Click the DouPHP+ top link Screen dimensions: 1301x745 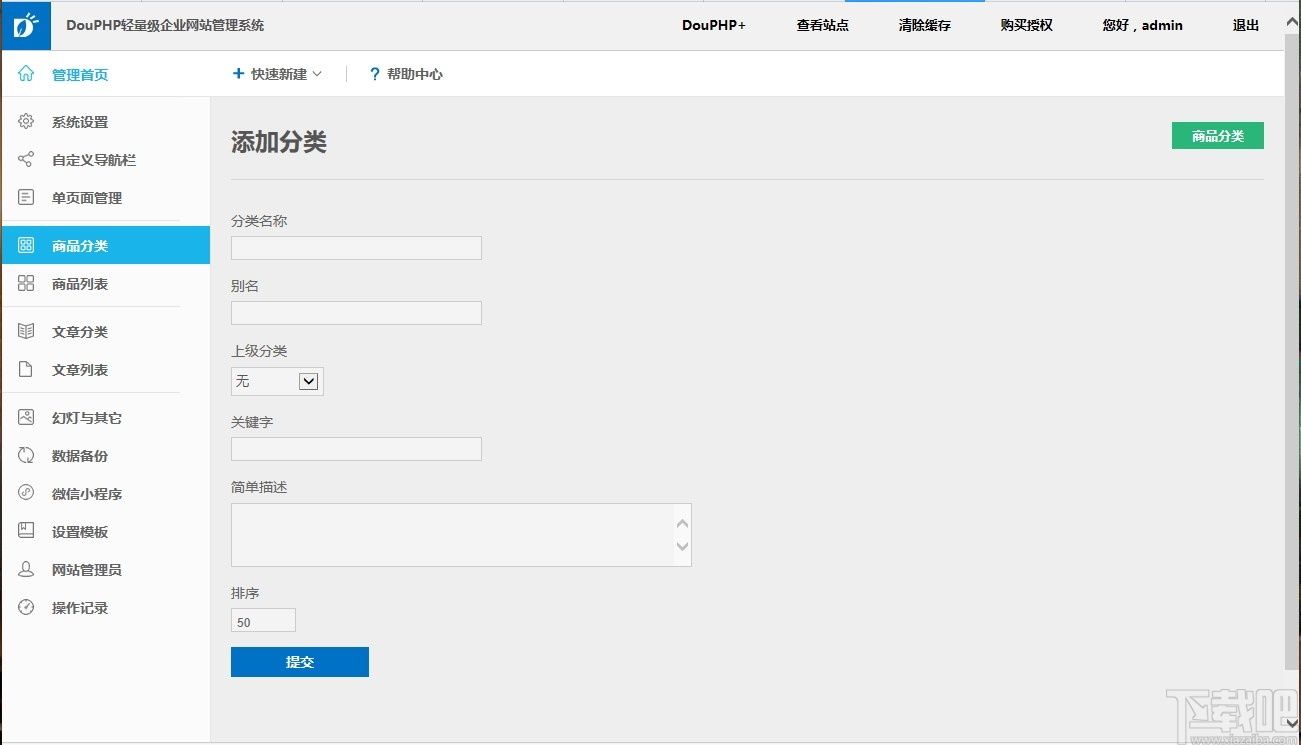714,26
